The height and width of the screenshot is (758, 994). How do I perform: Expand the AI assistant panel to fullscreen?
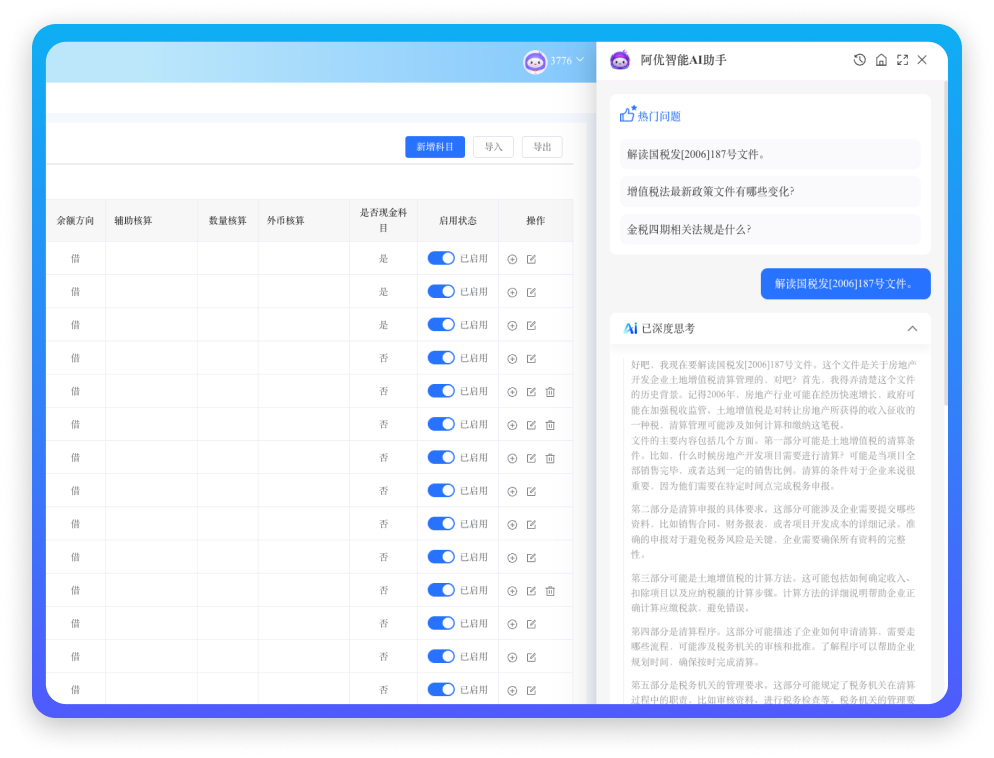[x=902, y=60]
